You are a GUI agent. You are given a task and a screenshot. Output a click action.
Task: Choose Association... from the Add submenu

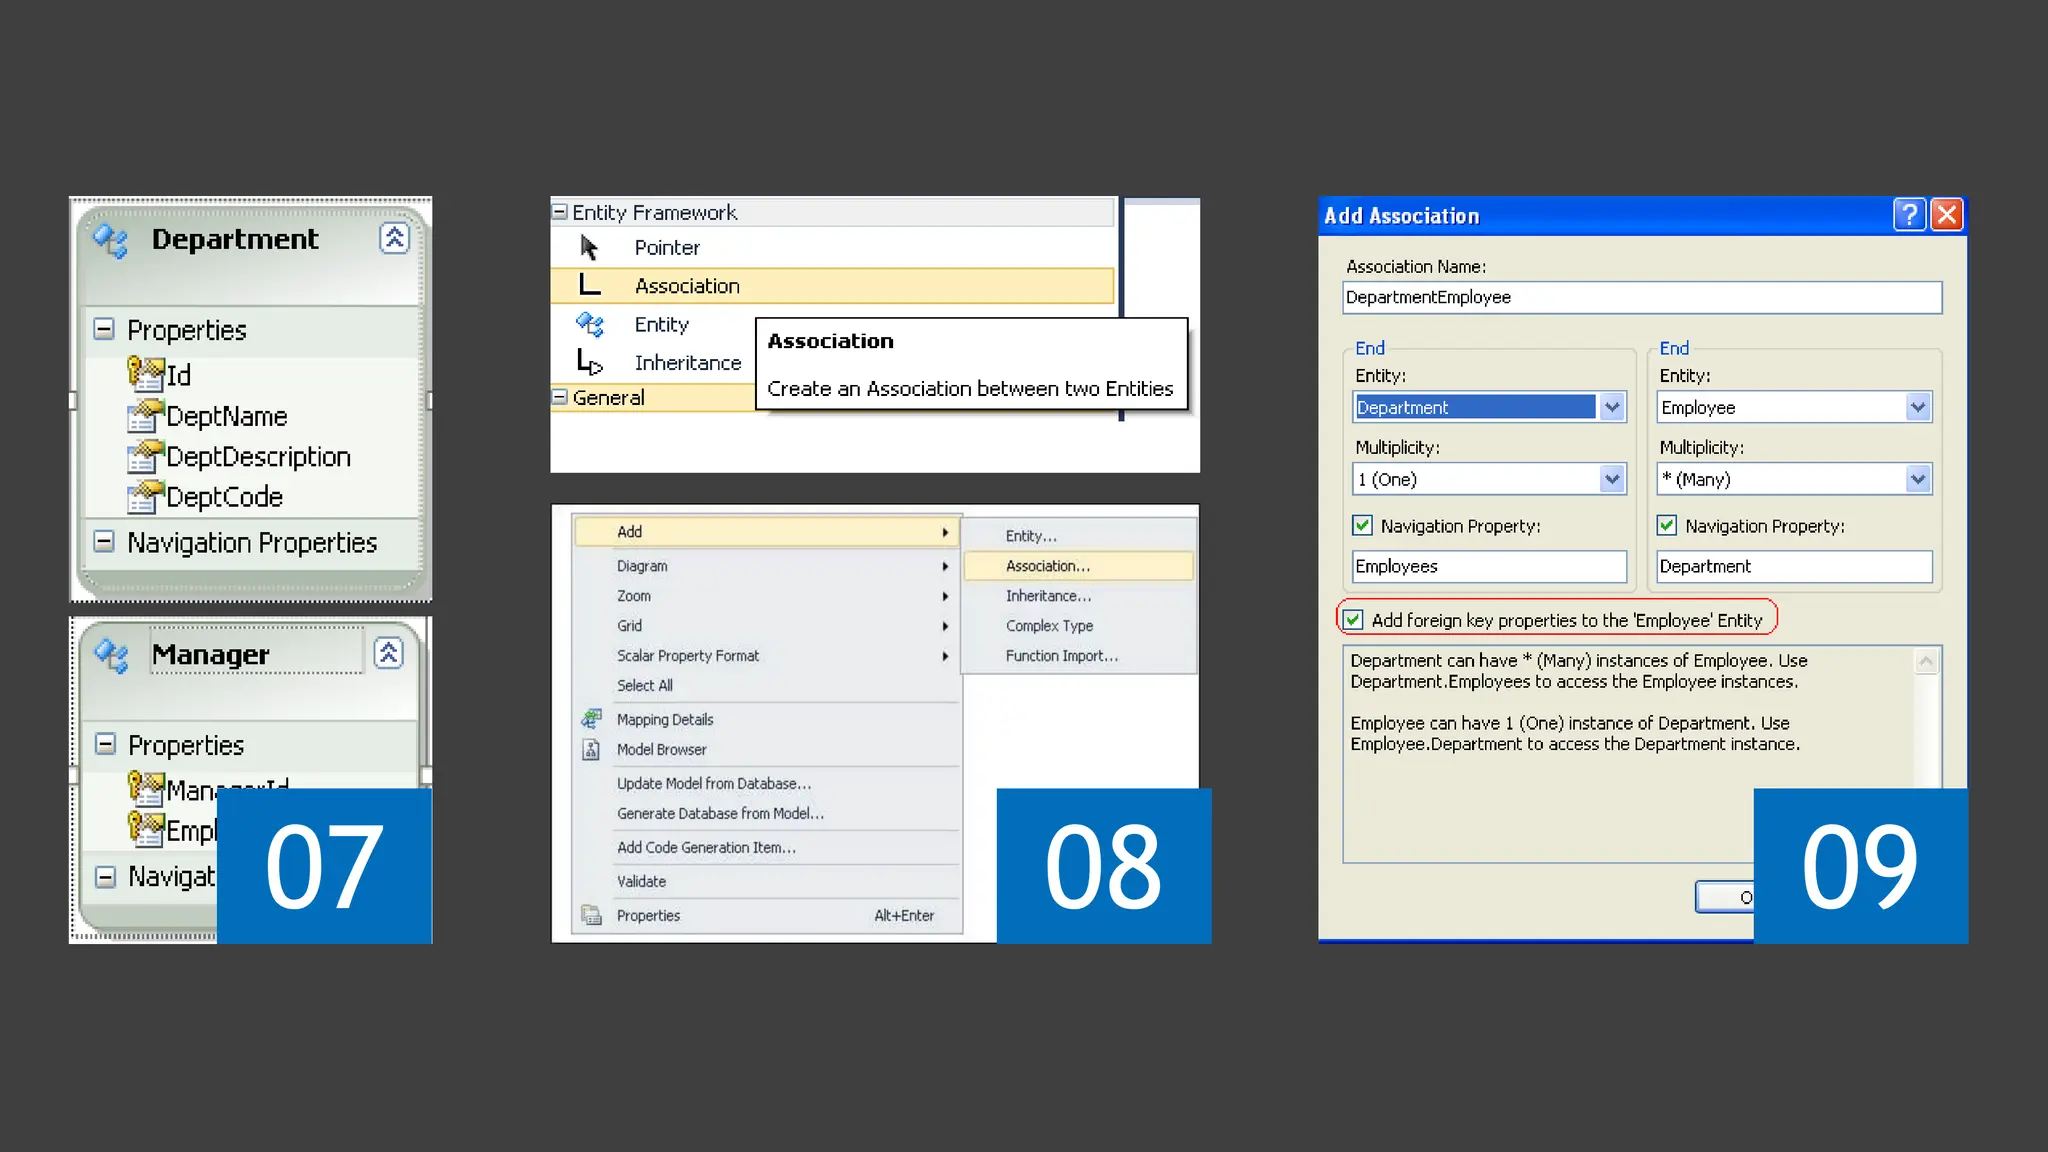1047,566
